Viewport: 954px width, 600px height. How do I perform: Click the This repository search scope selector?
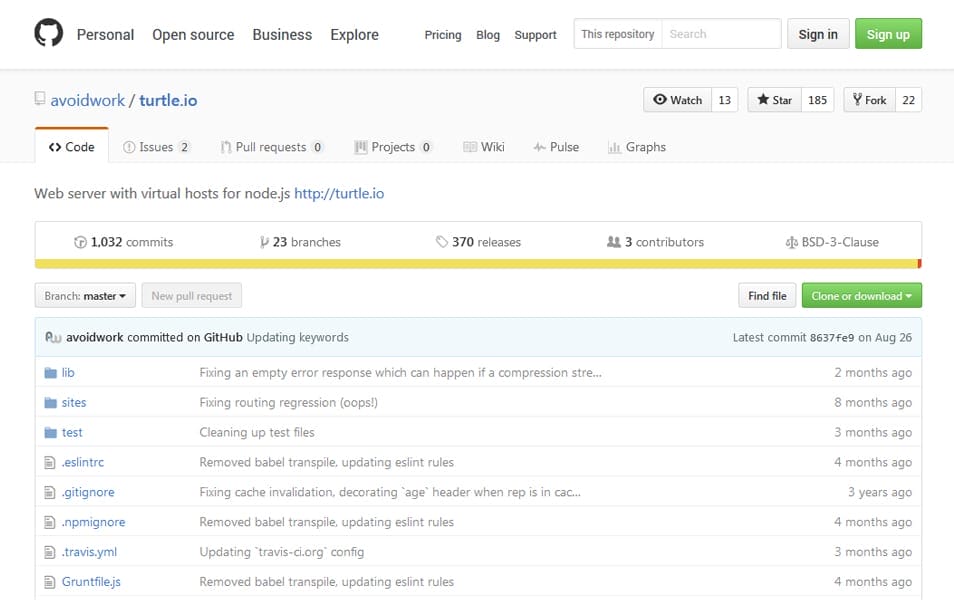coord(617,34)
